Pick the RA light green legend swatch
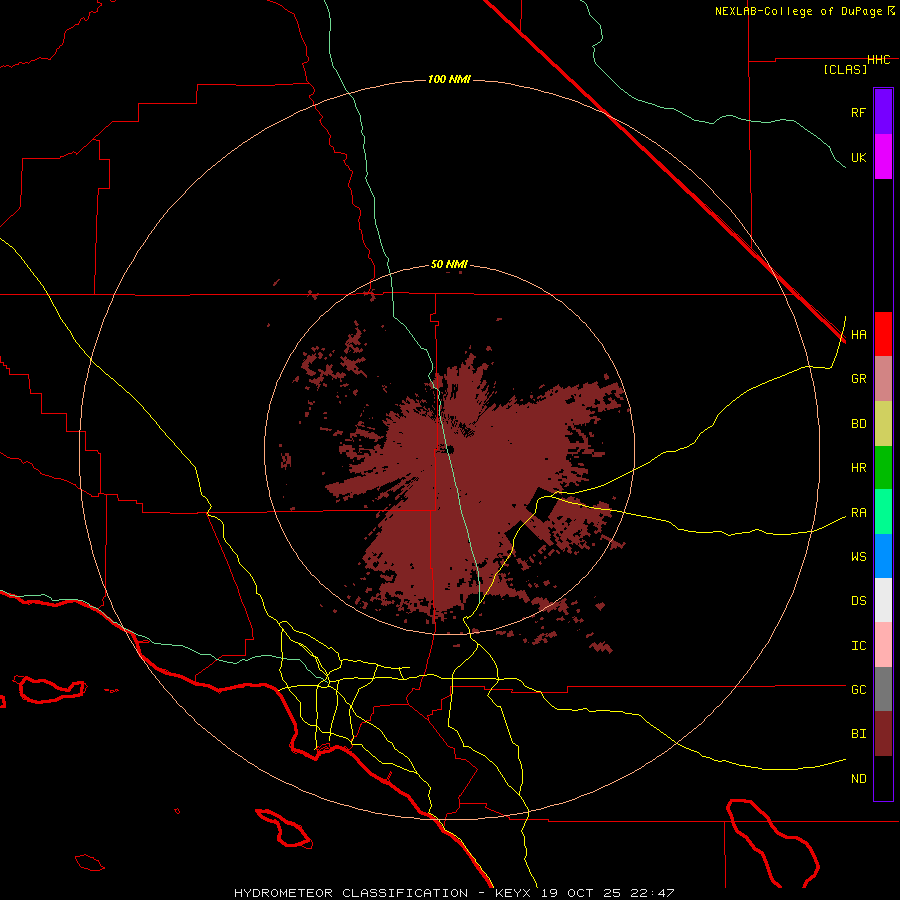 tap(883, 512)
